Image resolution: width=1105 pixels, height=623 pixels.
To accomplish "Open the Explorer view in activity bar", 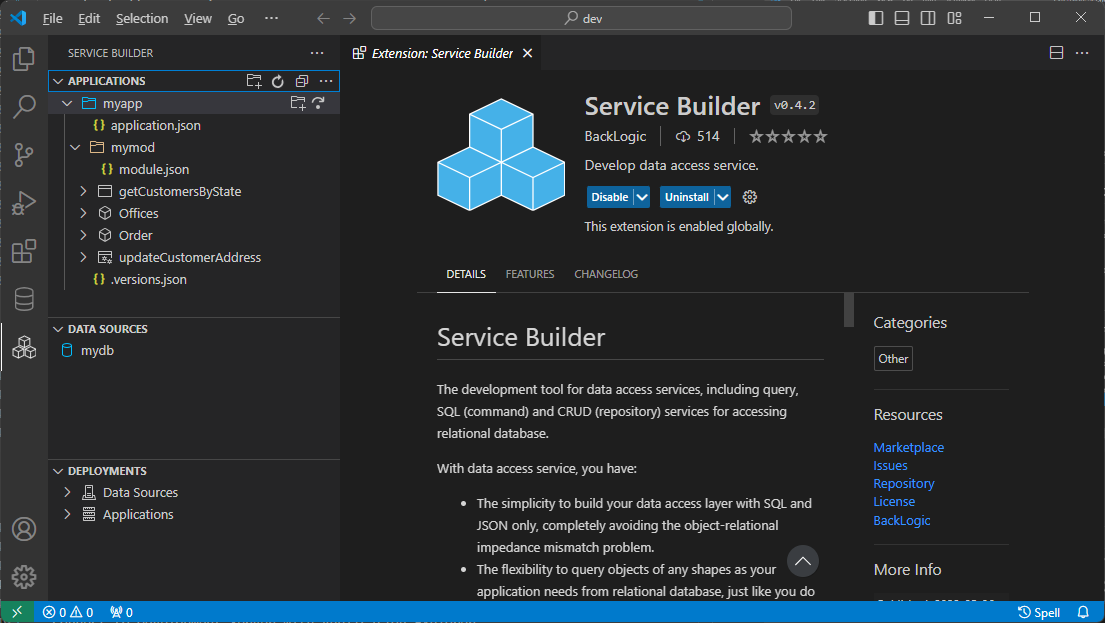I will coord(24,59).
